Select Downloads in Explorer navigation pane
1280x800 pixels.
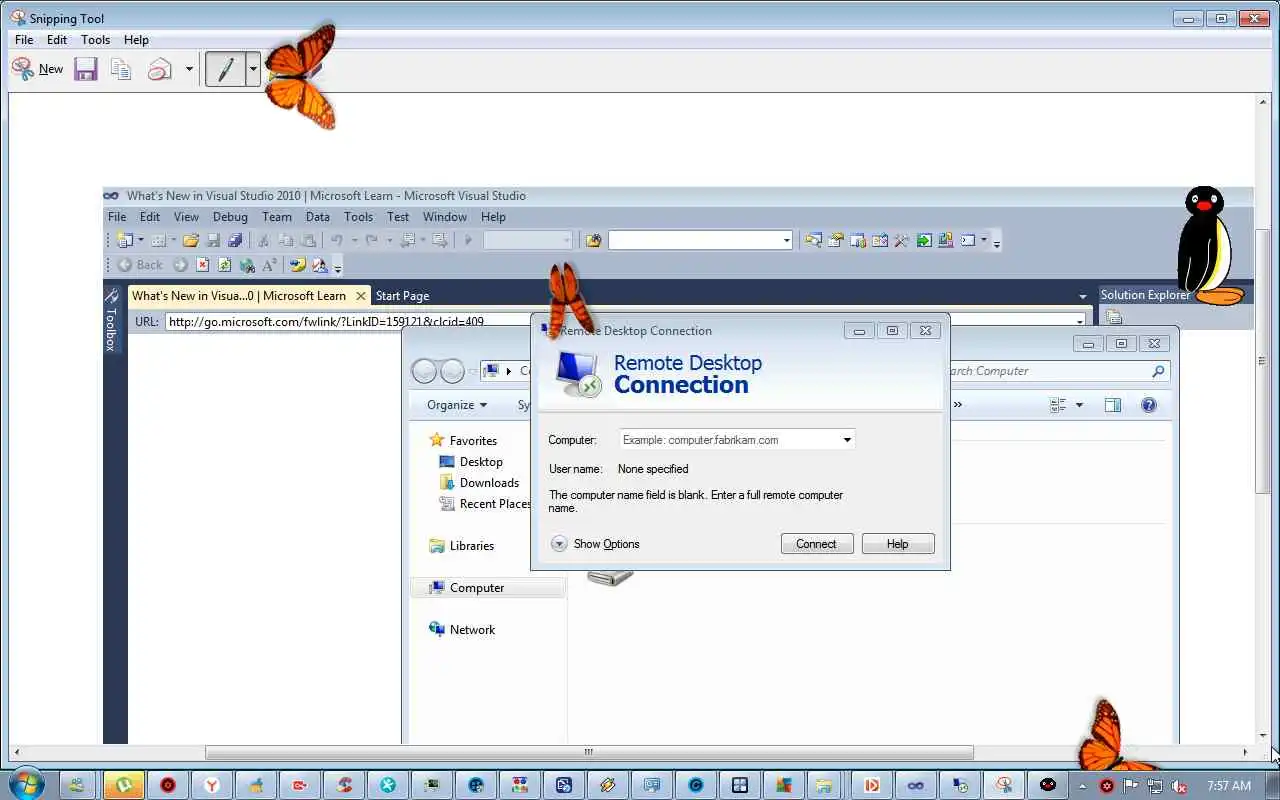[x=479, y=483]
